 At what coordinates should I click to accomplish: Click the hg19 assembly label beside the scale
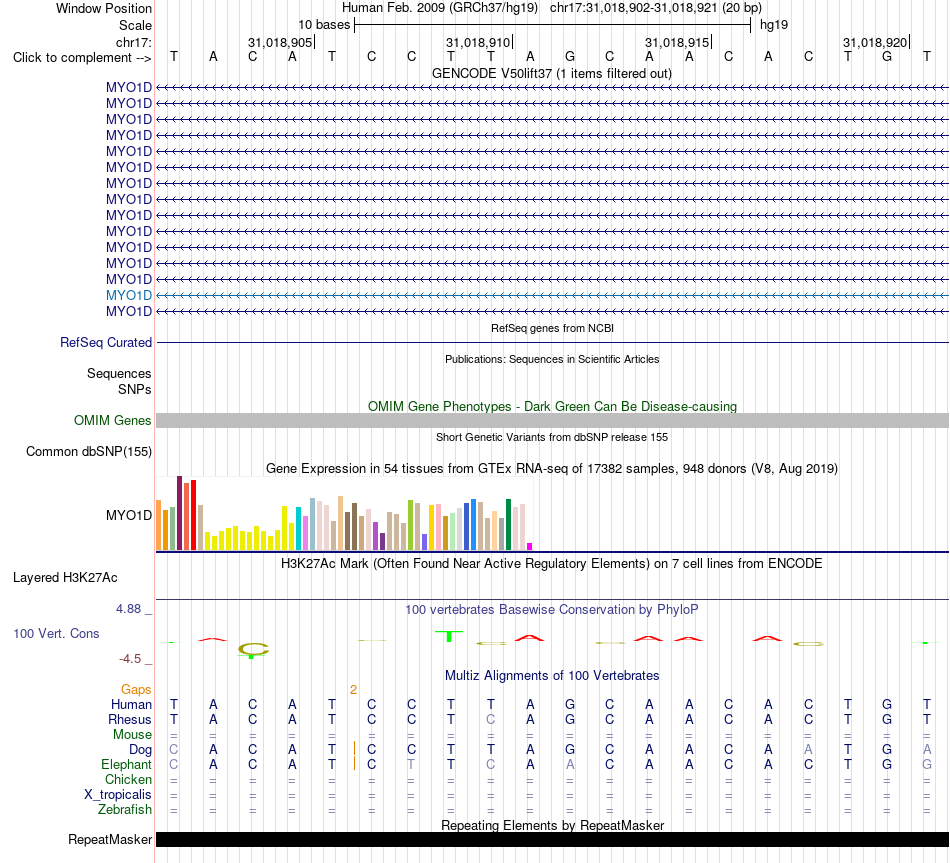(x=774, y=25)
